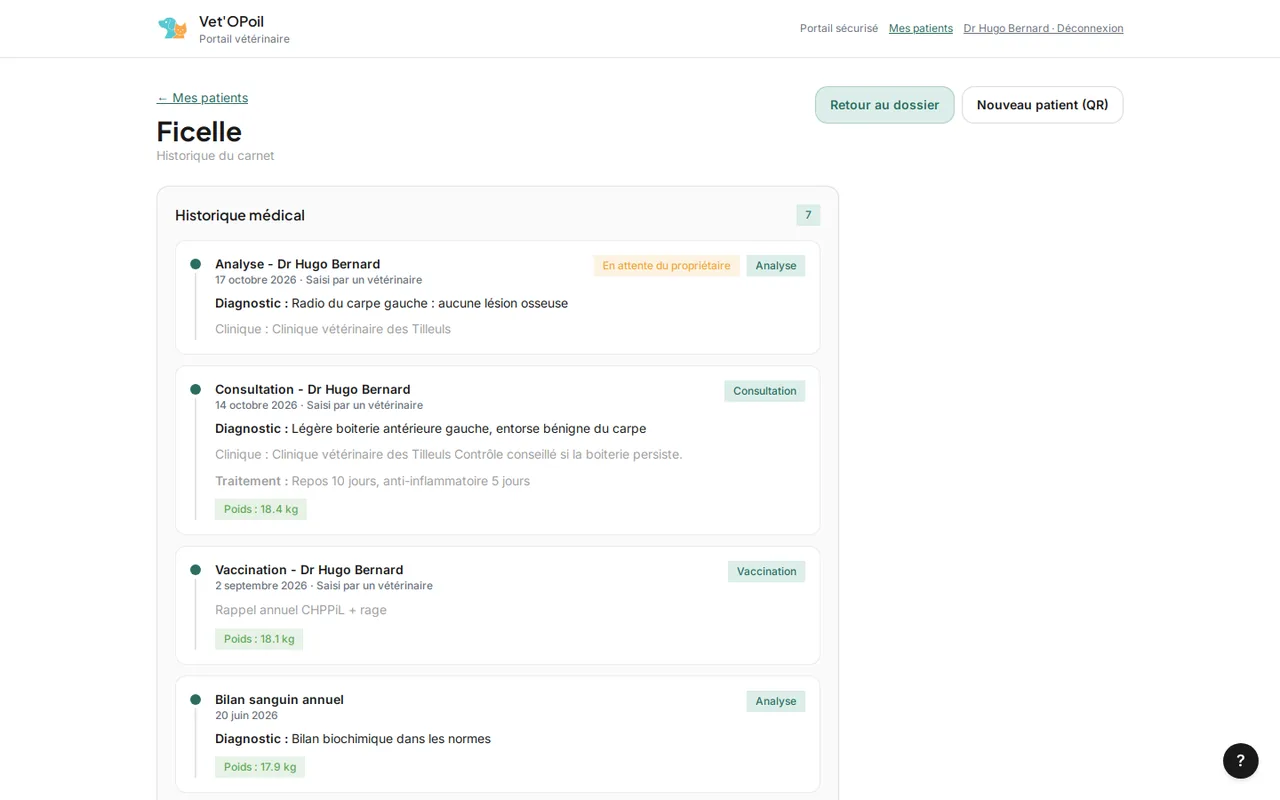The height and width of the screenshot is (800, 1280).
Task: Select the carpe gauche radio diagnostic text
Action: pyautogui.click(x=430, y=303)
